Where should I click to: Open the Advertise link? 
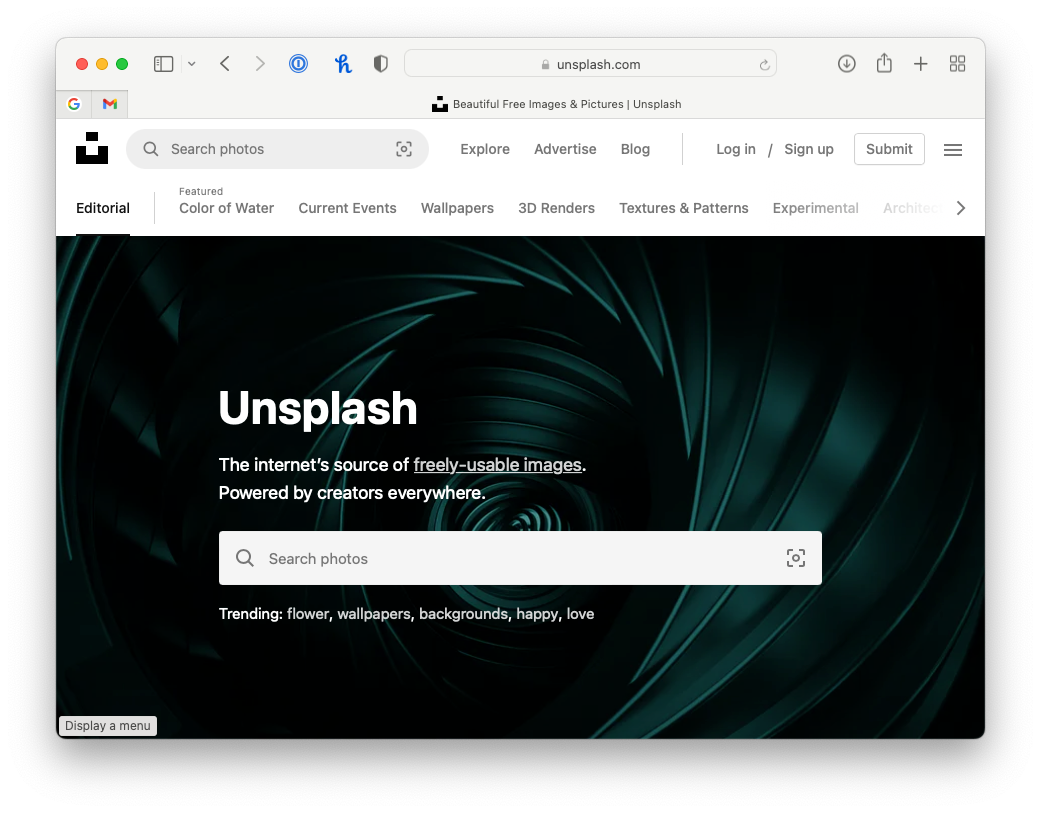point(566,149)
